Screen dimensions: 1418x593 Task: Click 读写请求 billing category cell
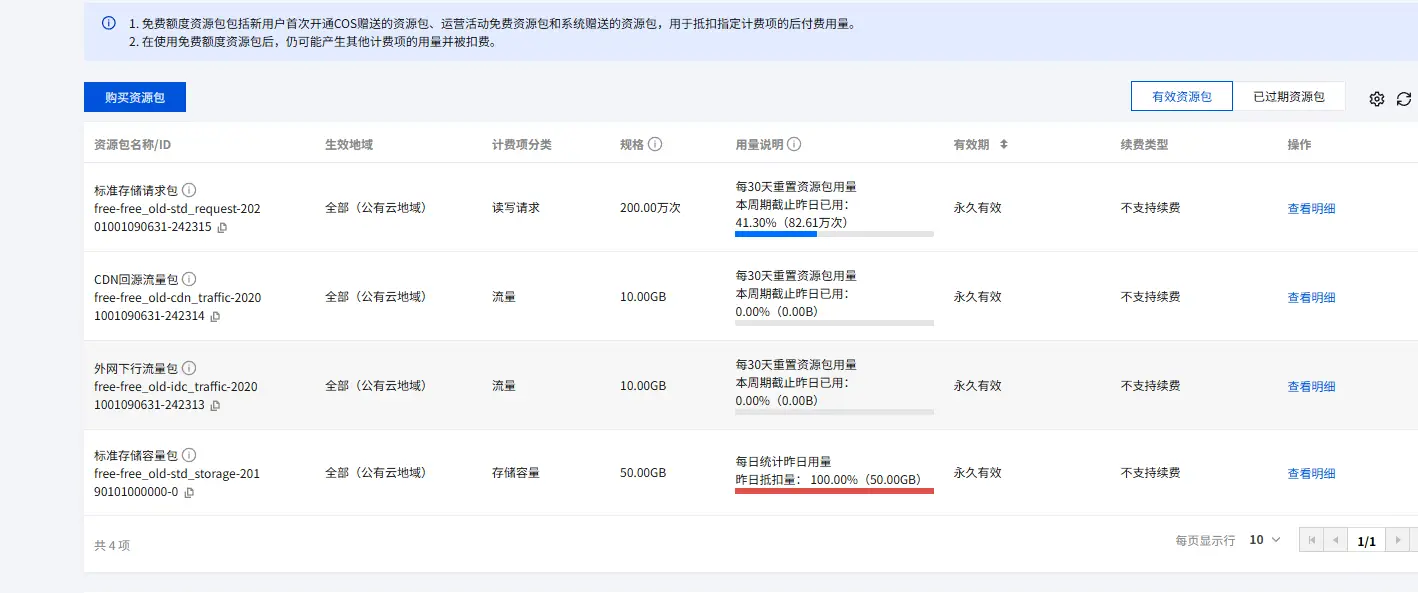coord(516,208)
